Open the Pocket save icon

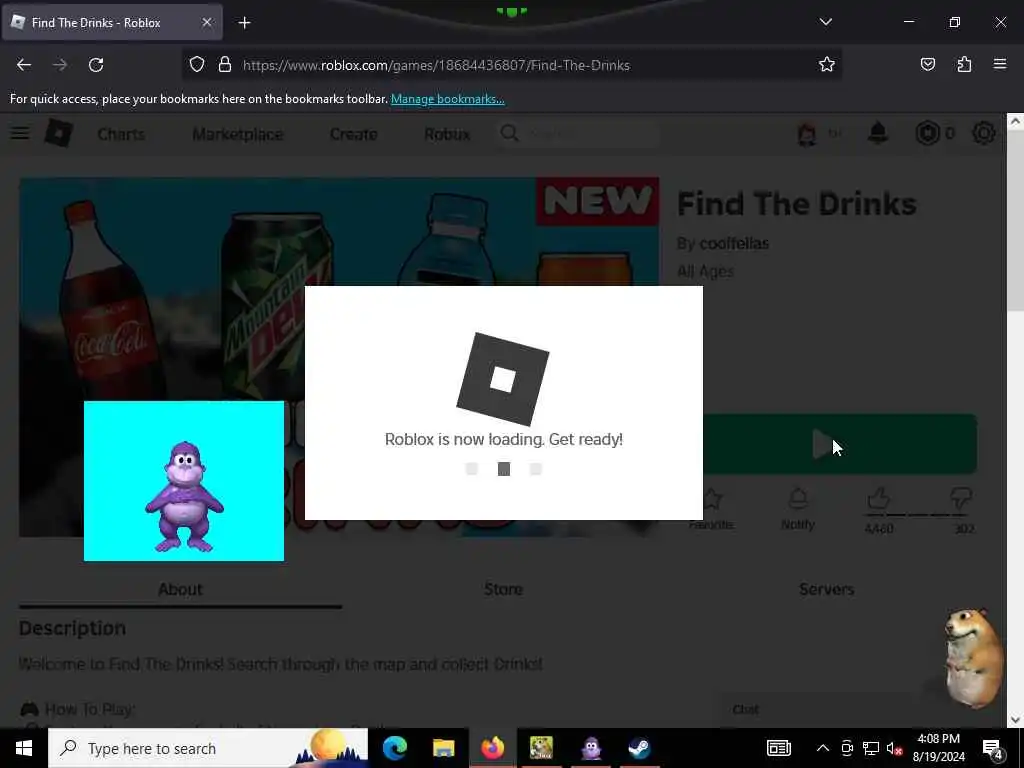point(927,65)
